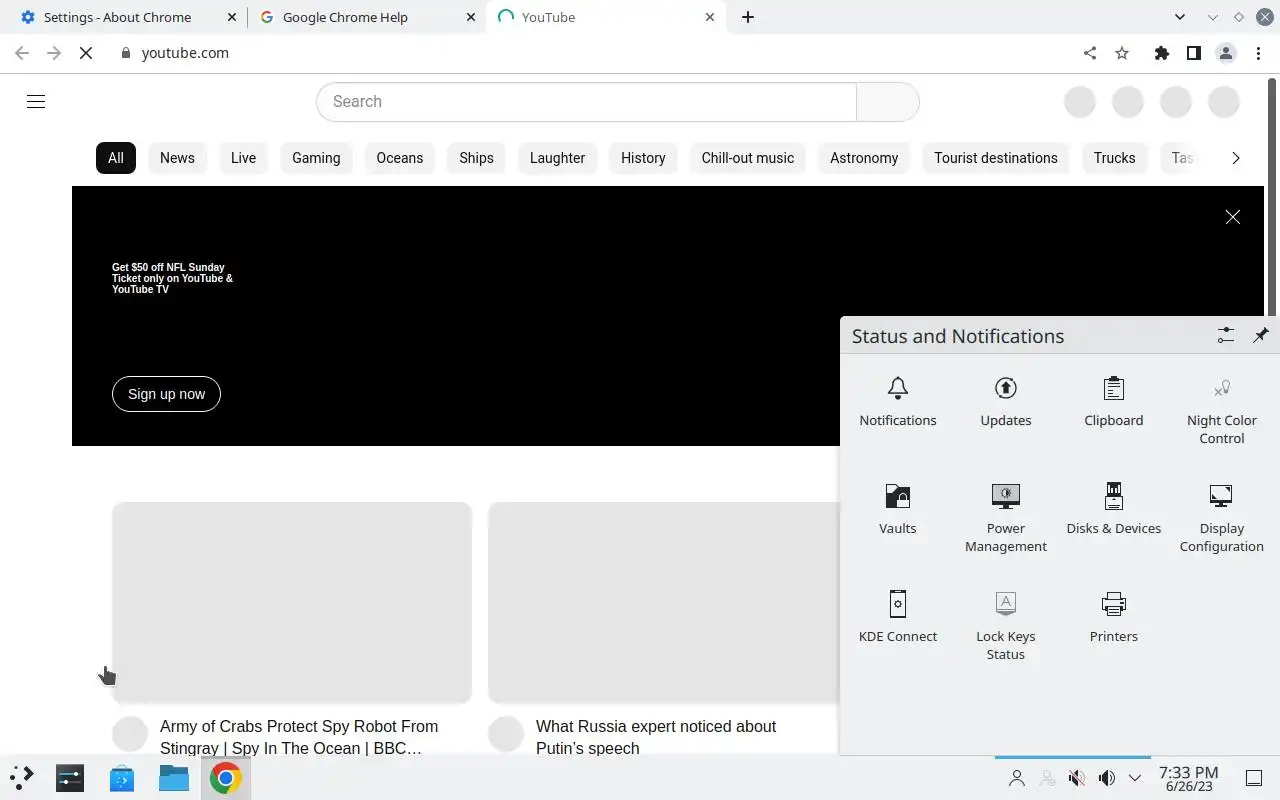Image resolution: width=1280 pixels, height=800 pixels.
Task: Click the youtube.com address bar
Action: click(185, 53)
